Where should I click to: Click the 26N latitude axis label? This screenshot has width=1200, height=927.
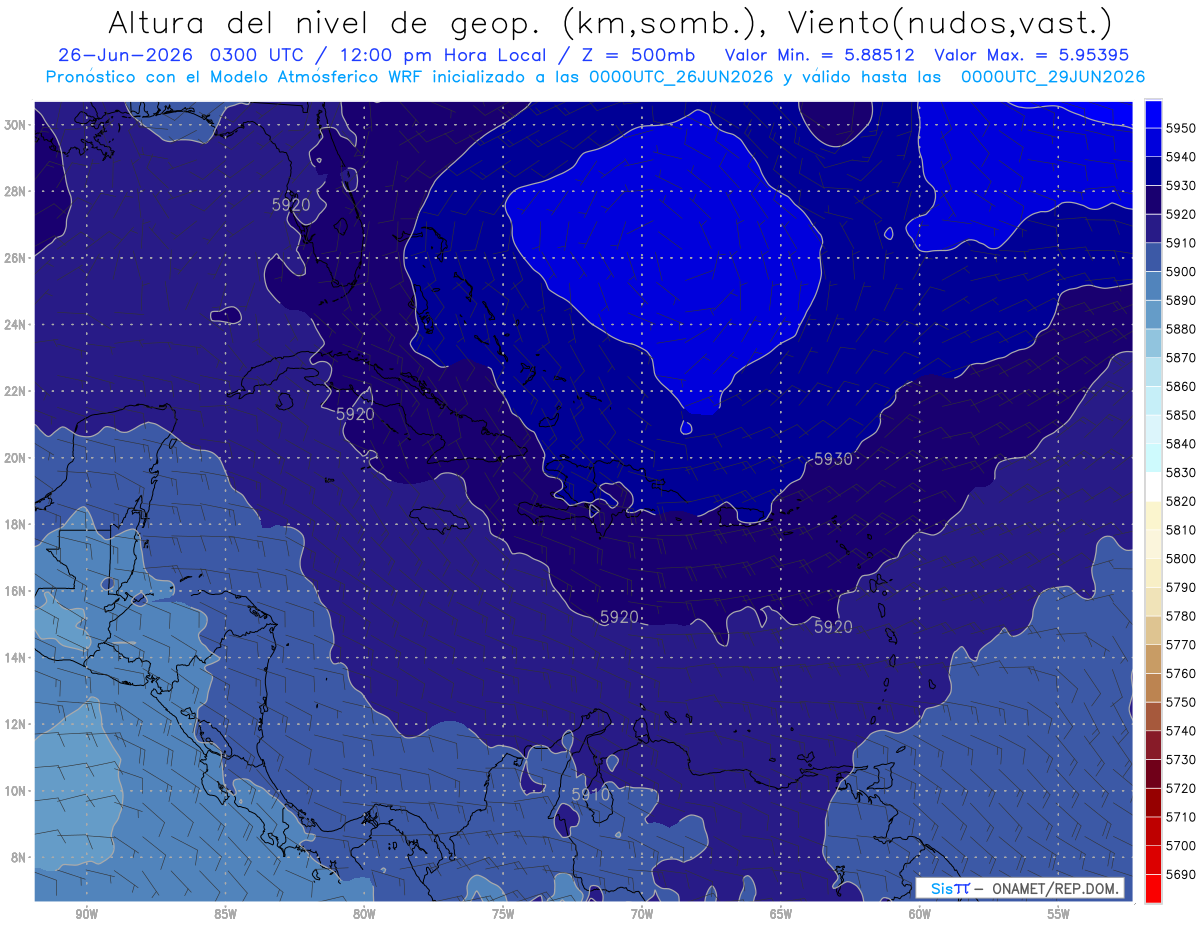pos(16,258)
